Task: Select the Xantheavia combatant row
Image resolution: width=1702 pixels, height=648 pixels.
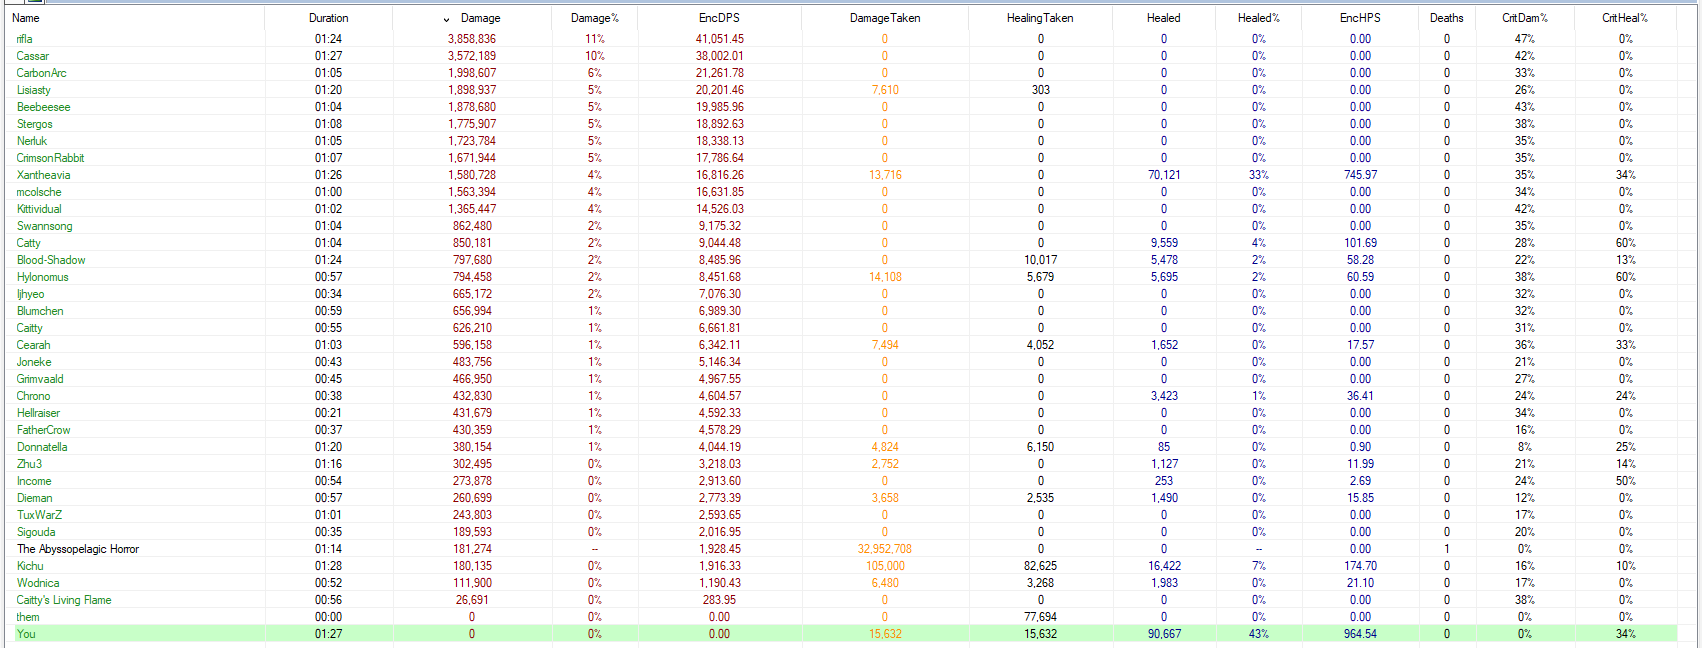Action: click(43, 175)
